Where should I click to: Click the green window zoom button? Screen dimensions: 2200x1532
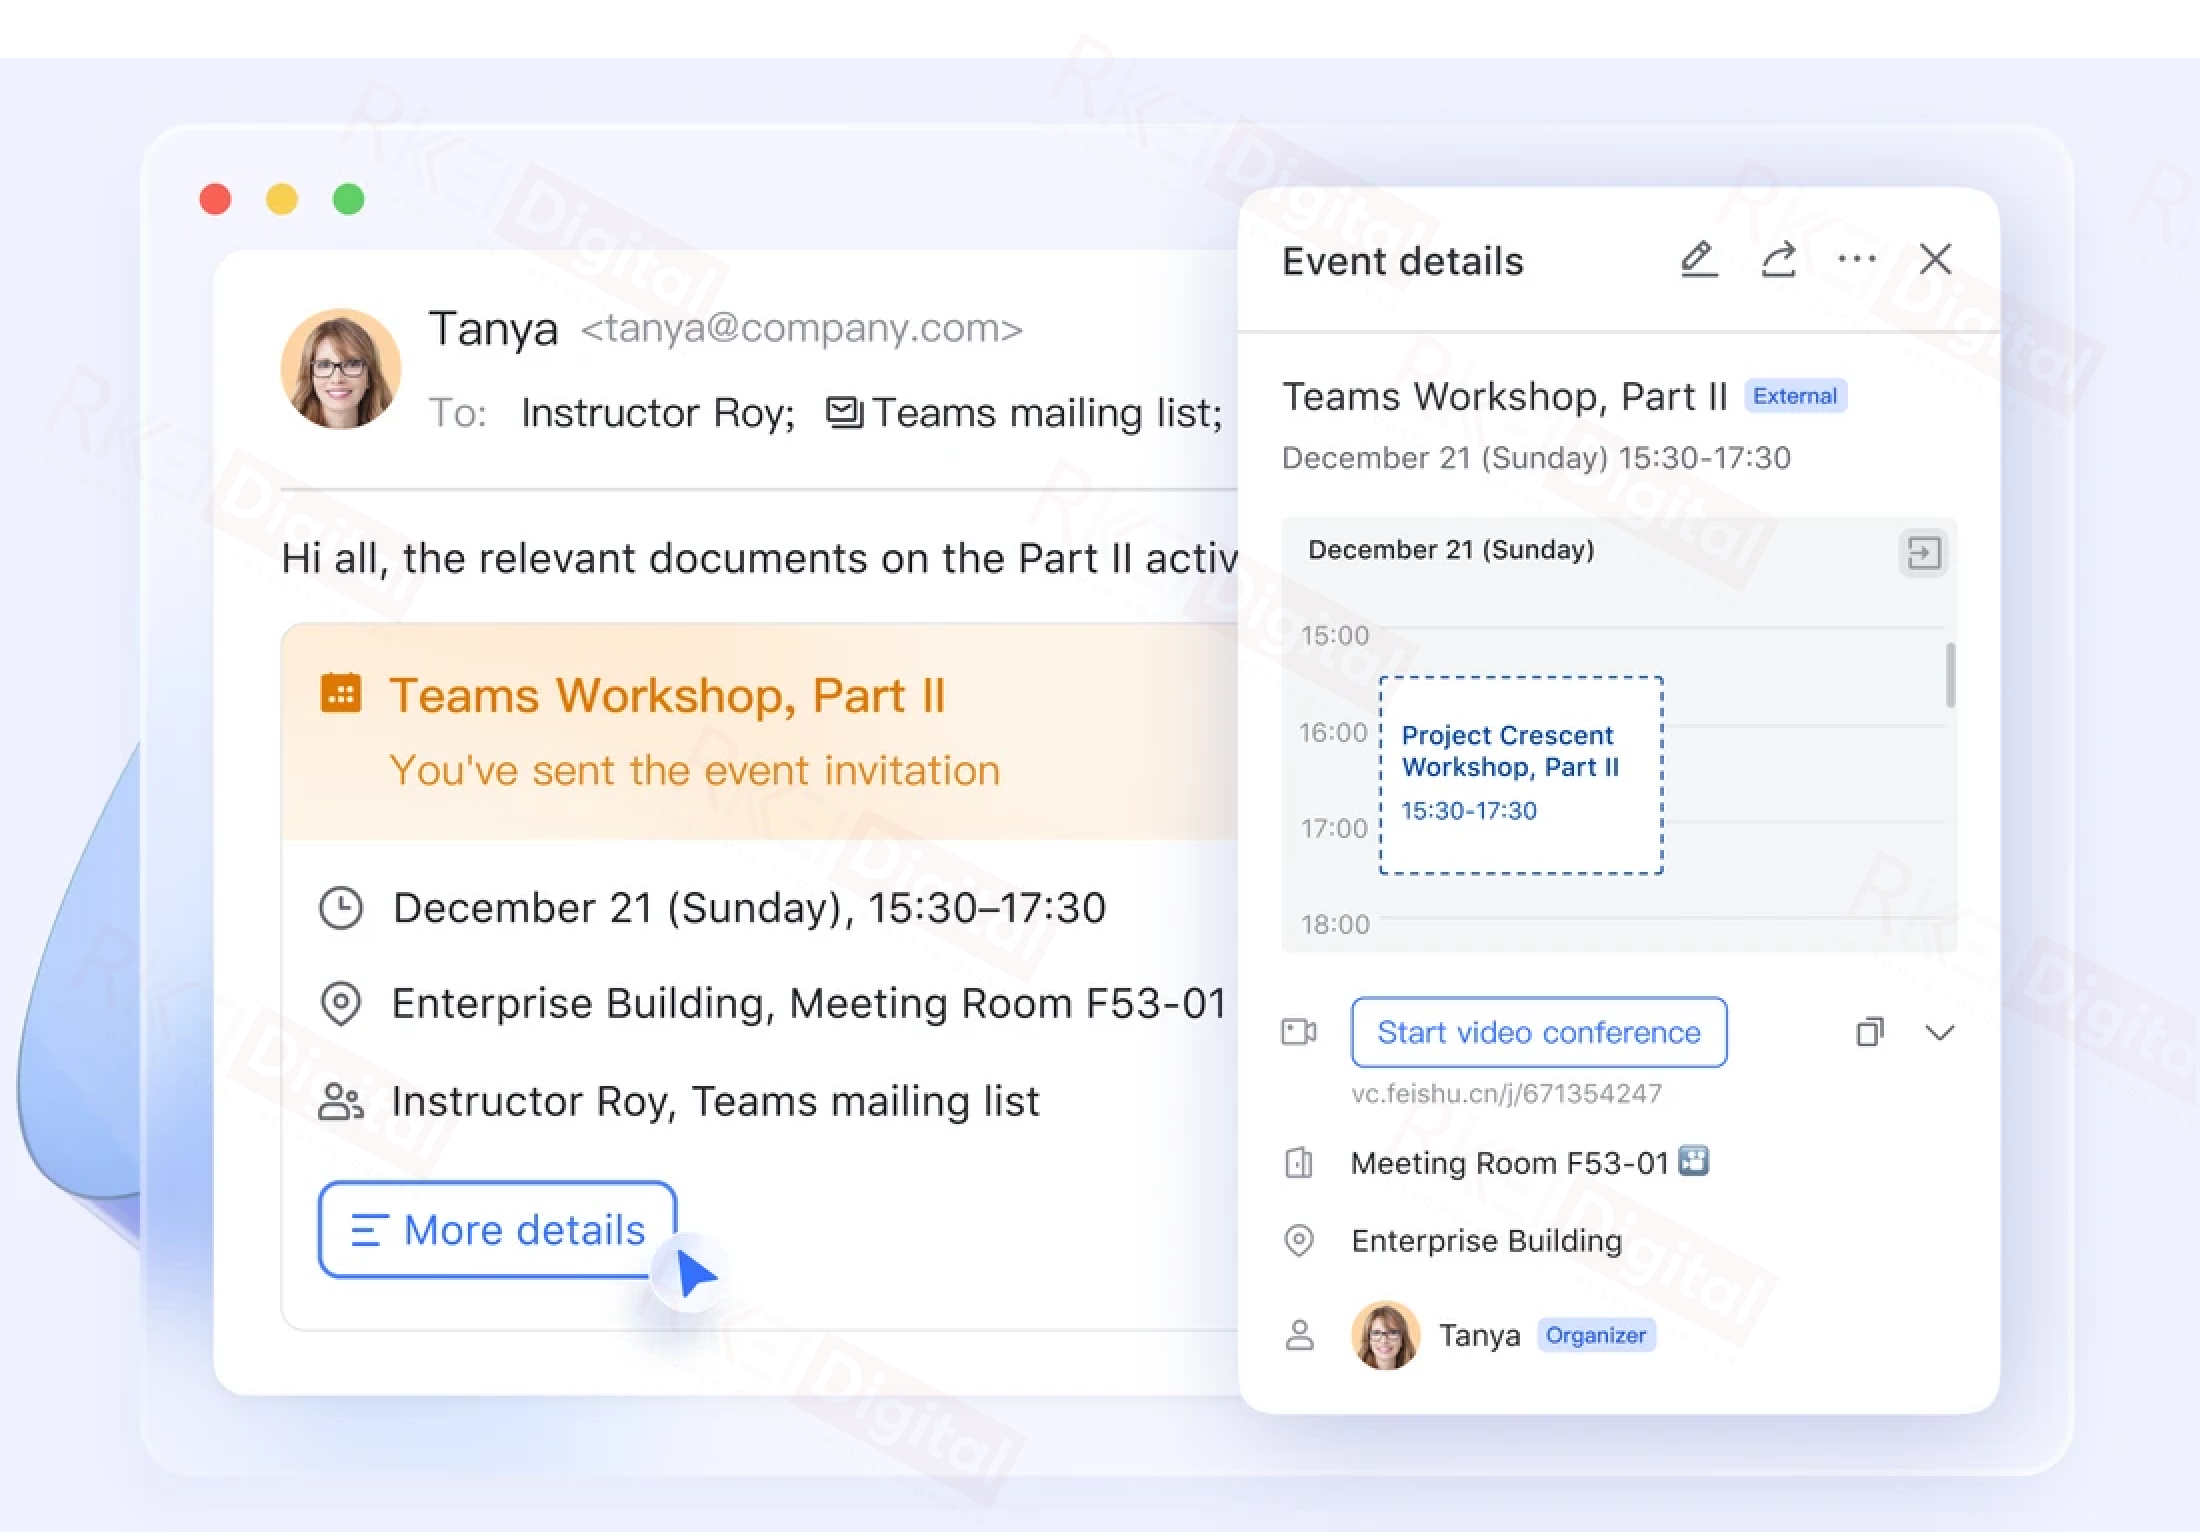pos(348,199)
